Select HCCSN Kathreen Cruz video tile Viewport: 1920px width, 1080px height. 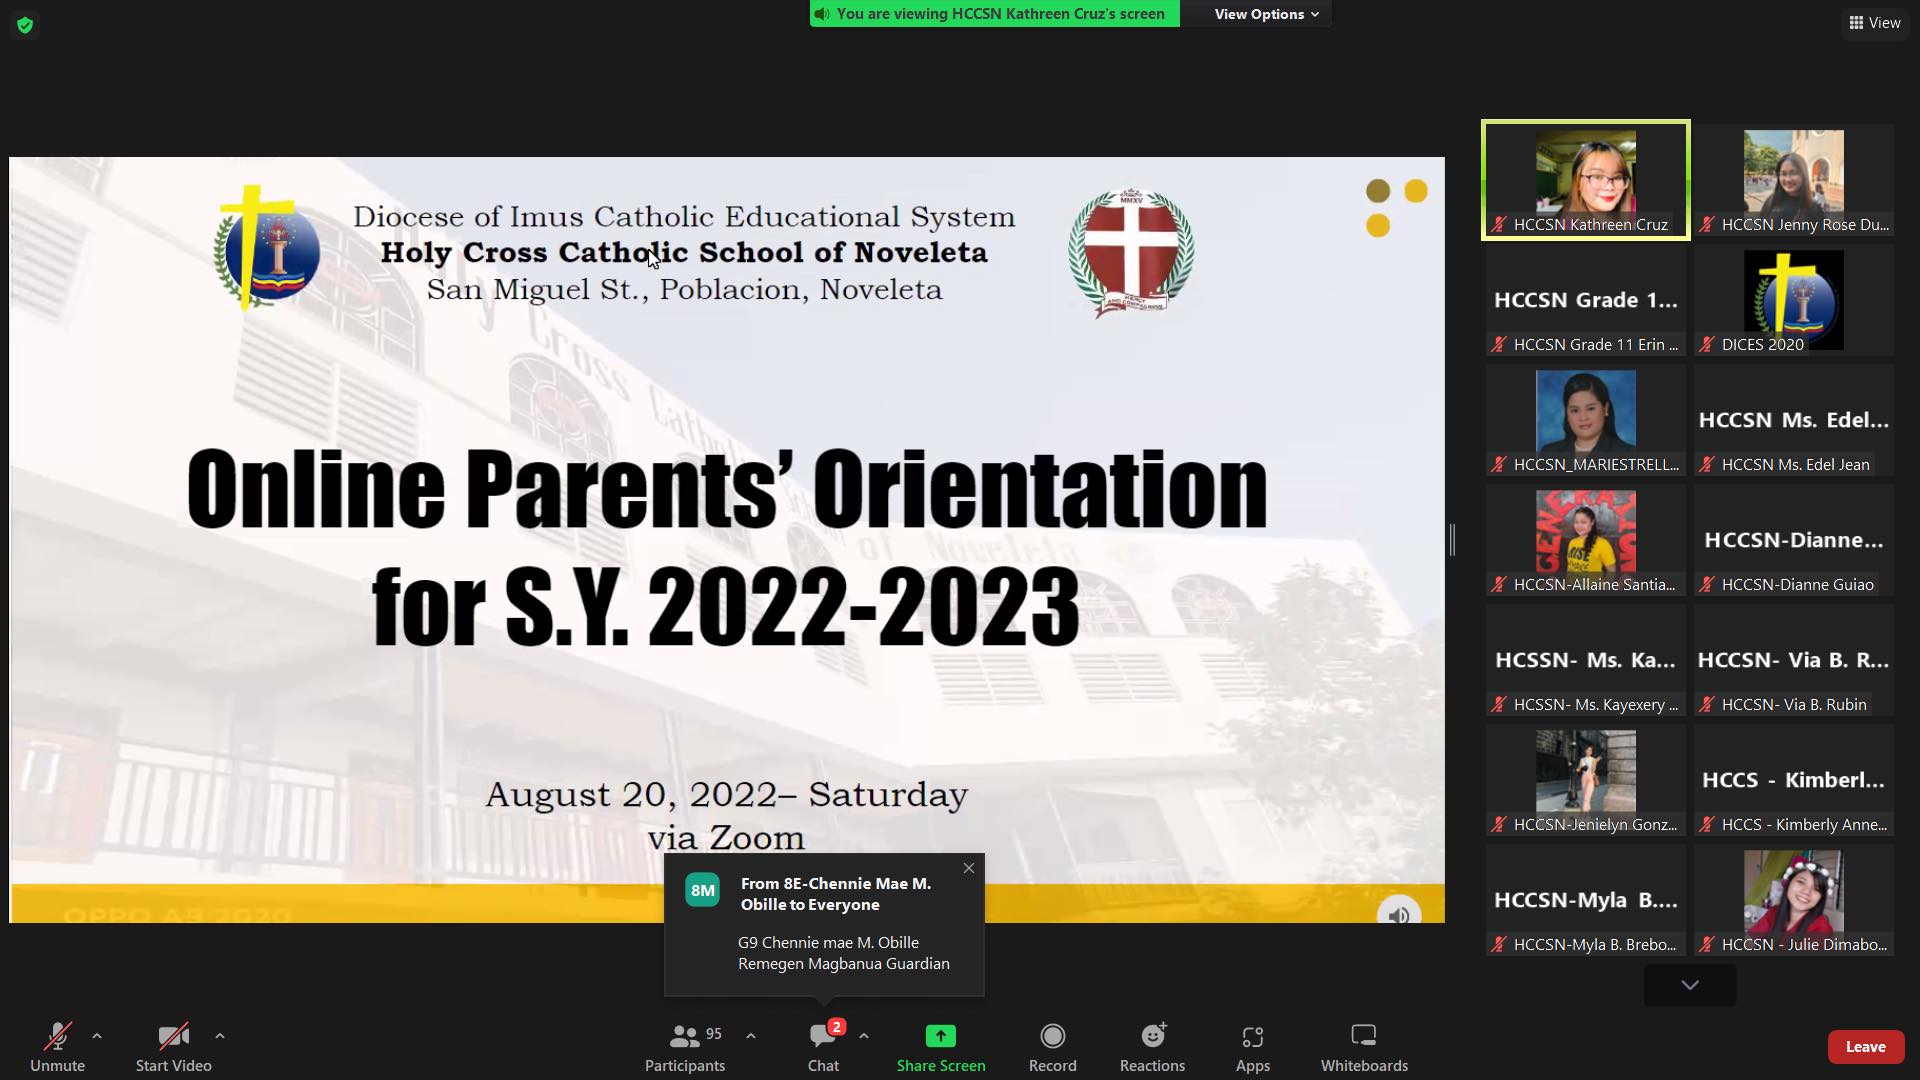click(x=1586, y=180)
